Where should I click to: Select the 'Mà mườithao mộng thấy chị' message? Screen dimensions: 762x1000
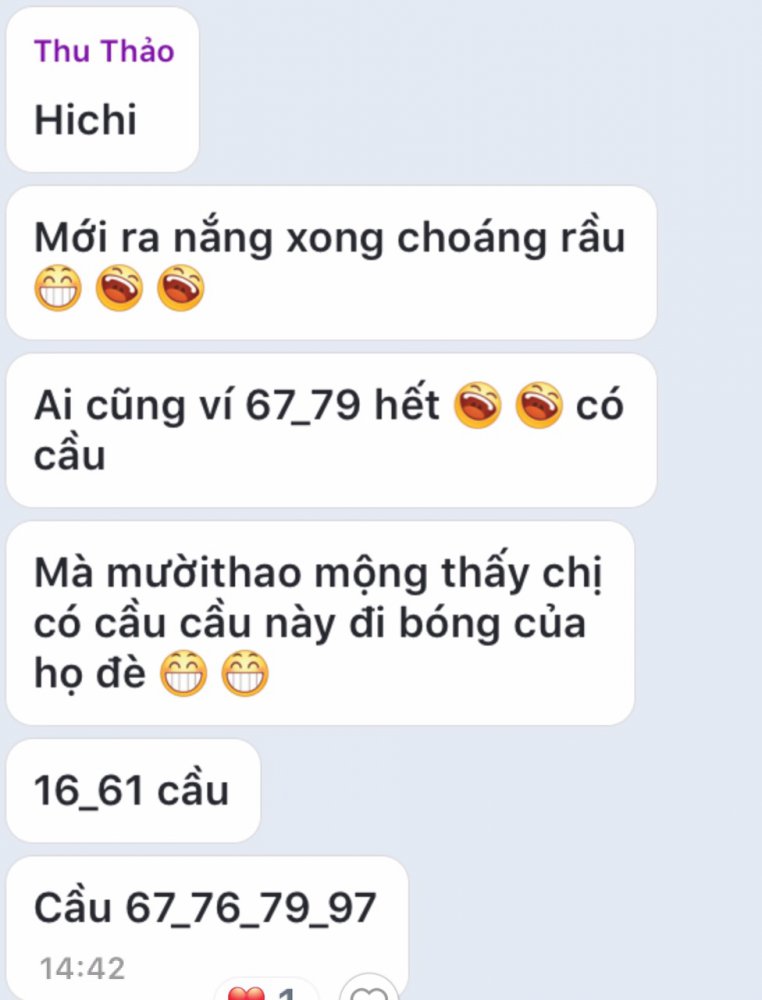[x=320, y=623]
